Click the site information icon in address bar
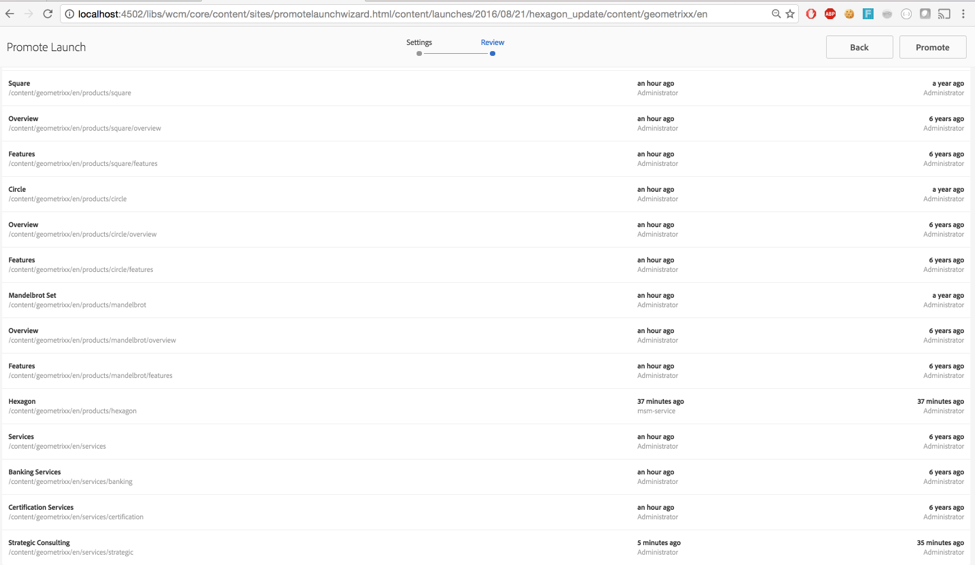The height and width of the screenshot is (565, 975). click(69, 14)
